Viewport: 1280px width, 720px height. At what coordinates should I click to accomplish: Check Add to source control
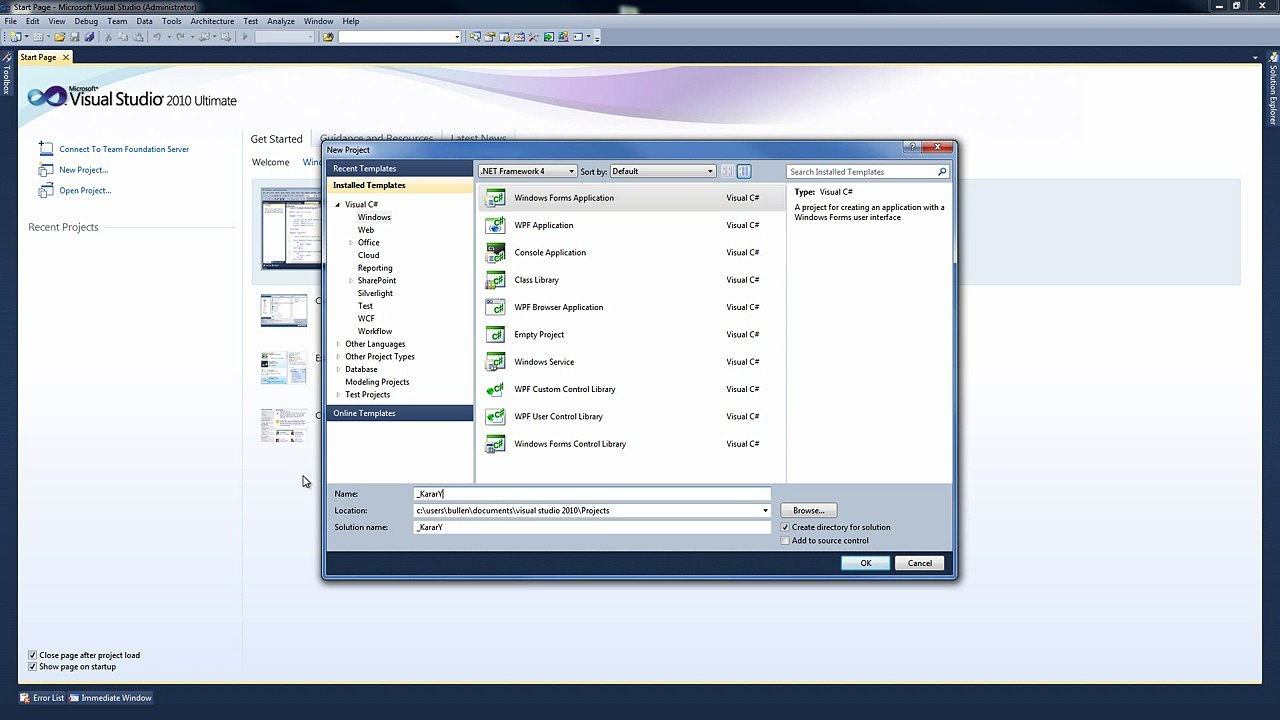click(x=785, y=541)
